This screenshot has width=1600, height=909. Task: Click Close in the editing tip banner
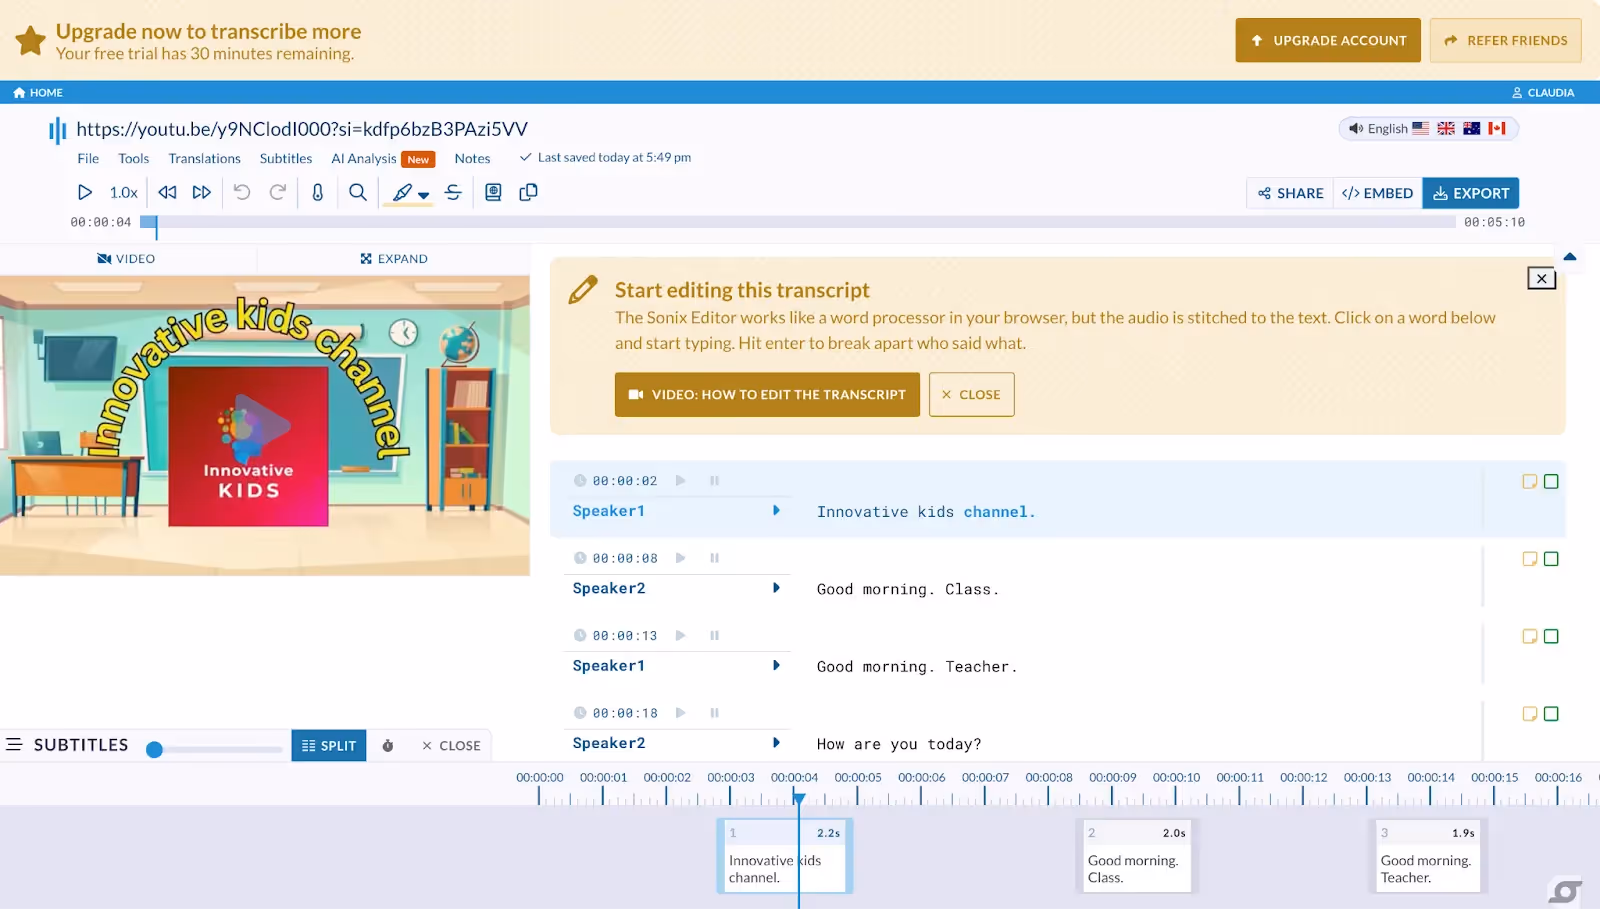[971, 394]
